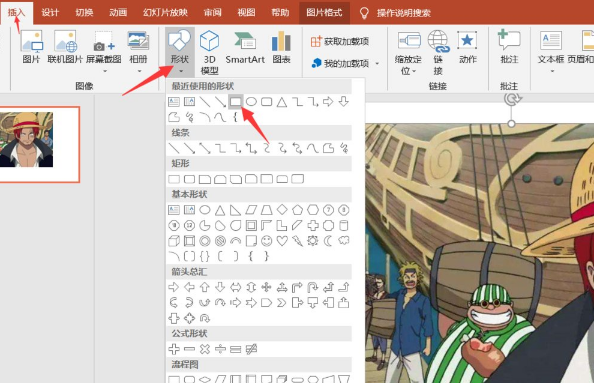Screen dimensions: 594x383
Task: Select right arrow in recently used shapes
Action: click(x=328, y=102)
